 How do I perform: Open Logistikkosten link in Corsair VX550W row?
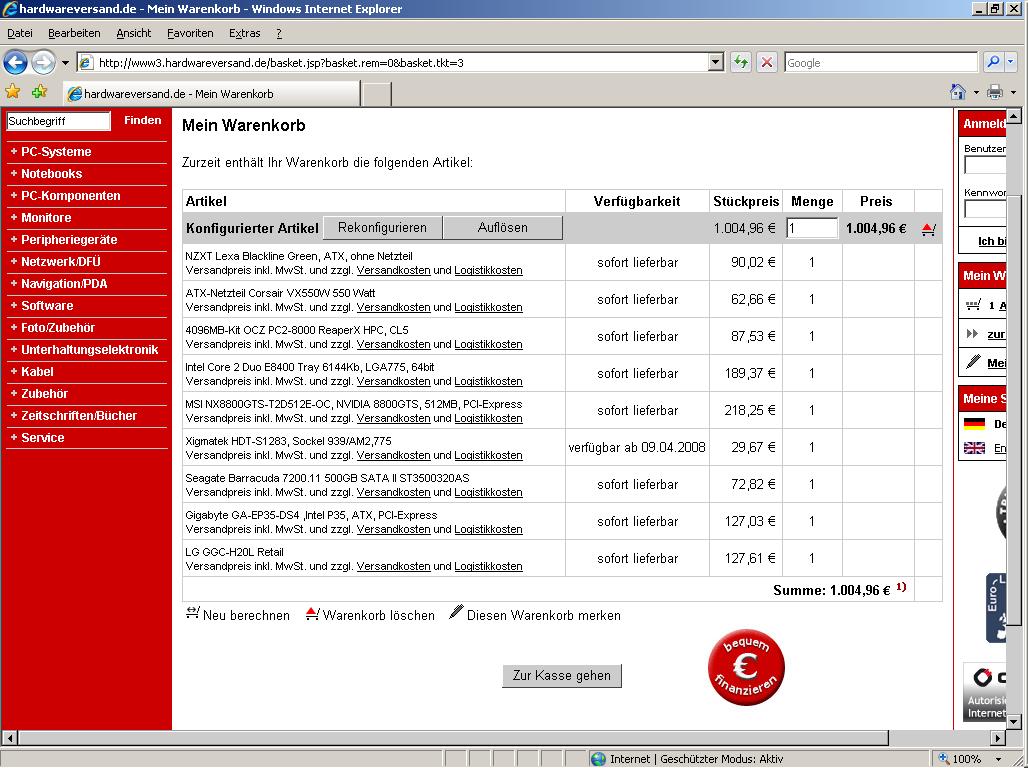[x=488, y=307]
